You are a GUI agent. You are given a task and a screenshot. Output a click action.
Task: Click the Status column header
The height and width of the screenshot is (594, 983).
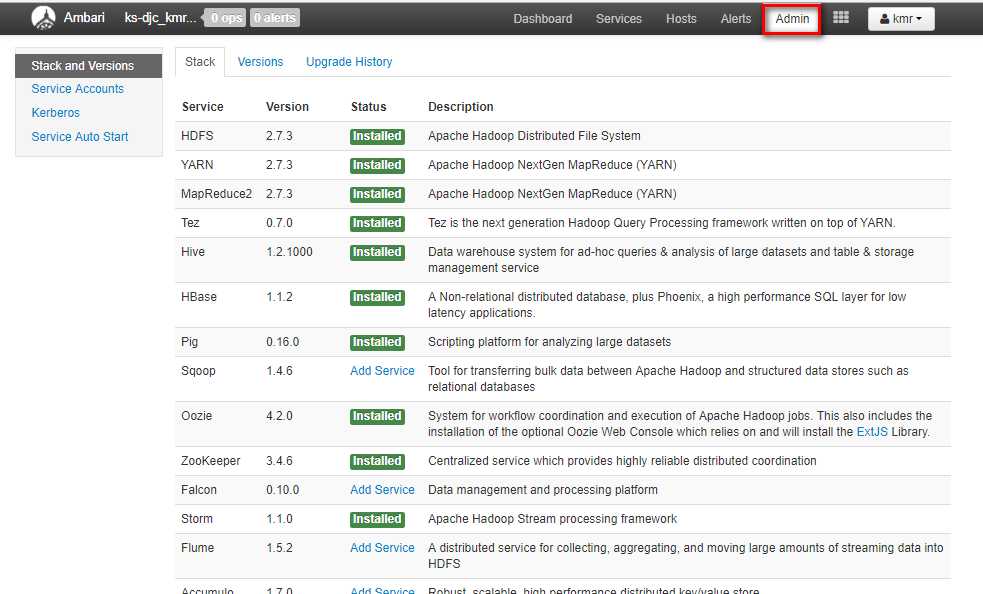pos(368,107)
